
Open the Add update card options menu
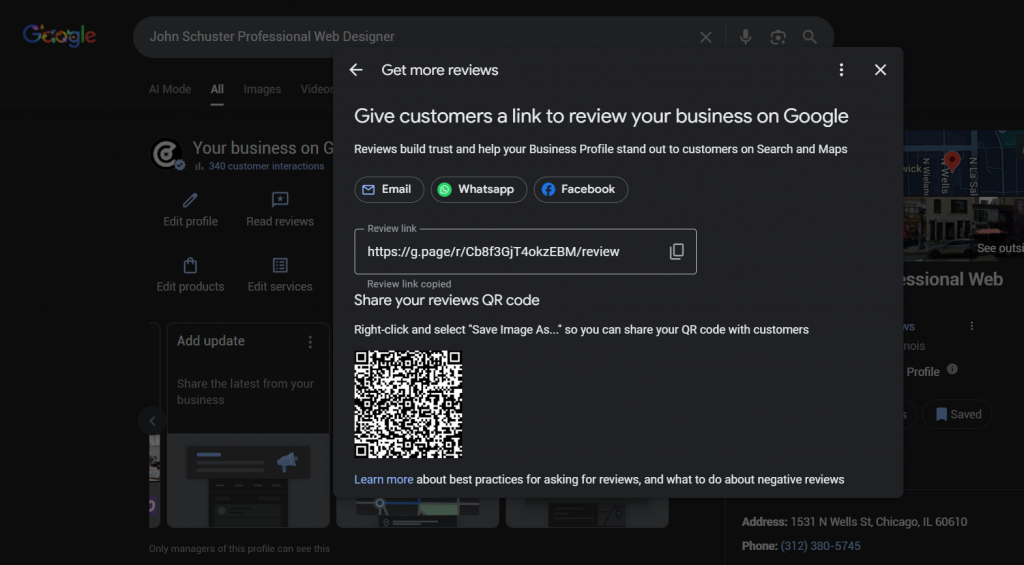(310, 342)
